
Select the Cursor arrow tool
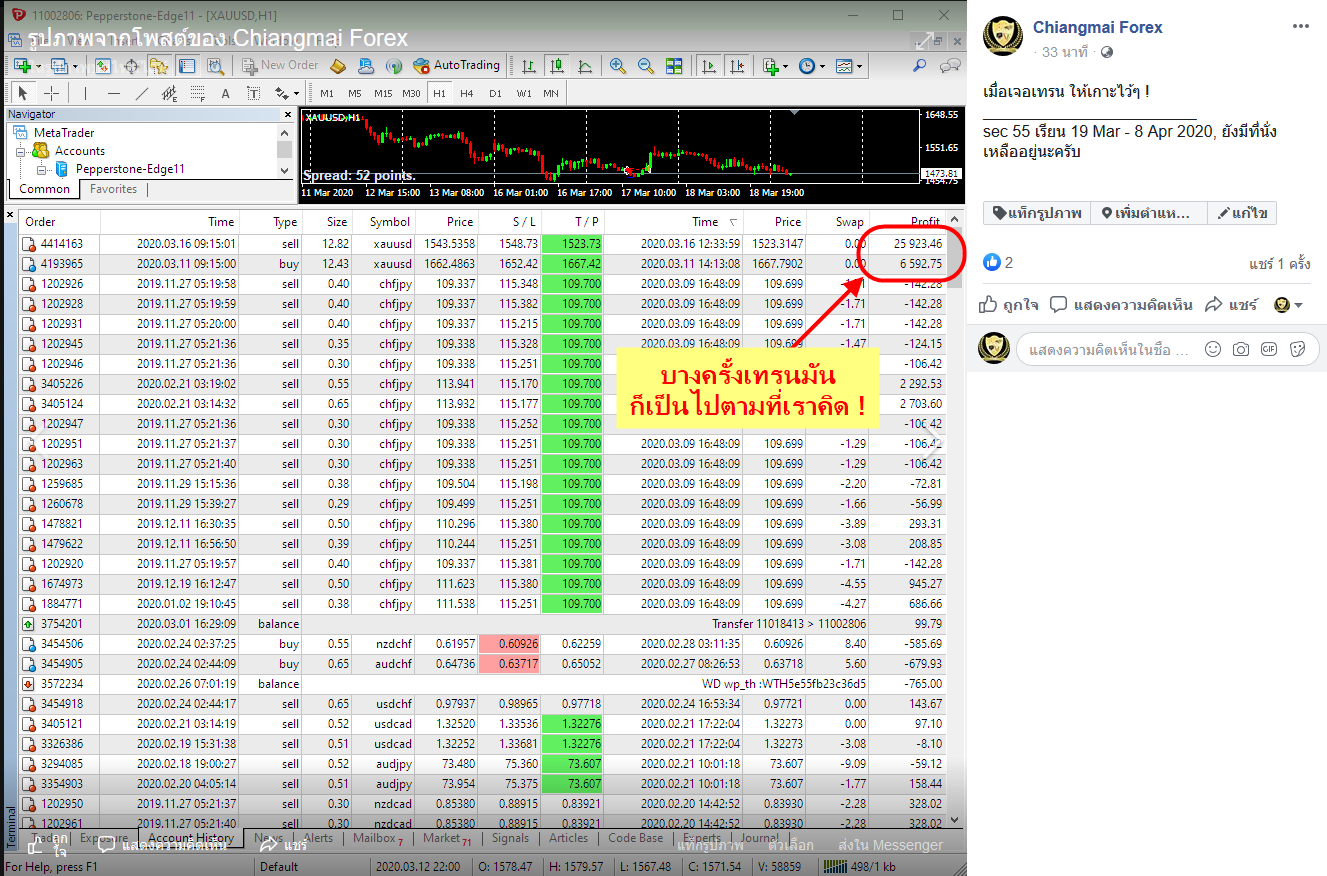[23, 94]
